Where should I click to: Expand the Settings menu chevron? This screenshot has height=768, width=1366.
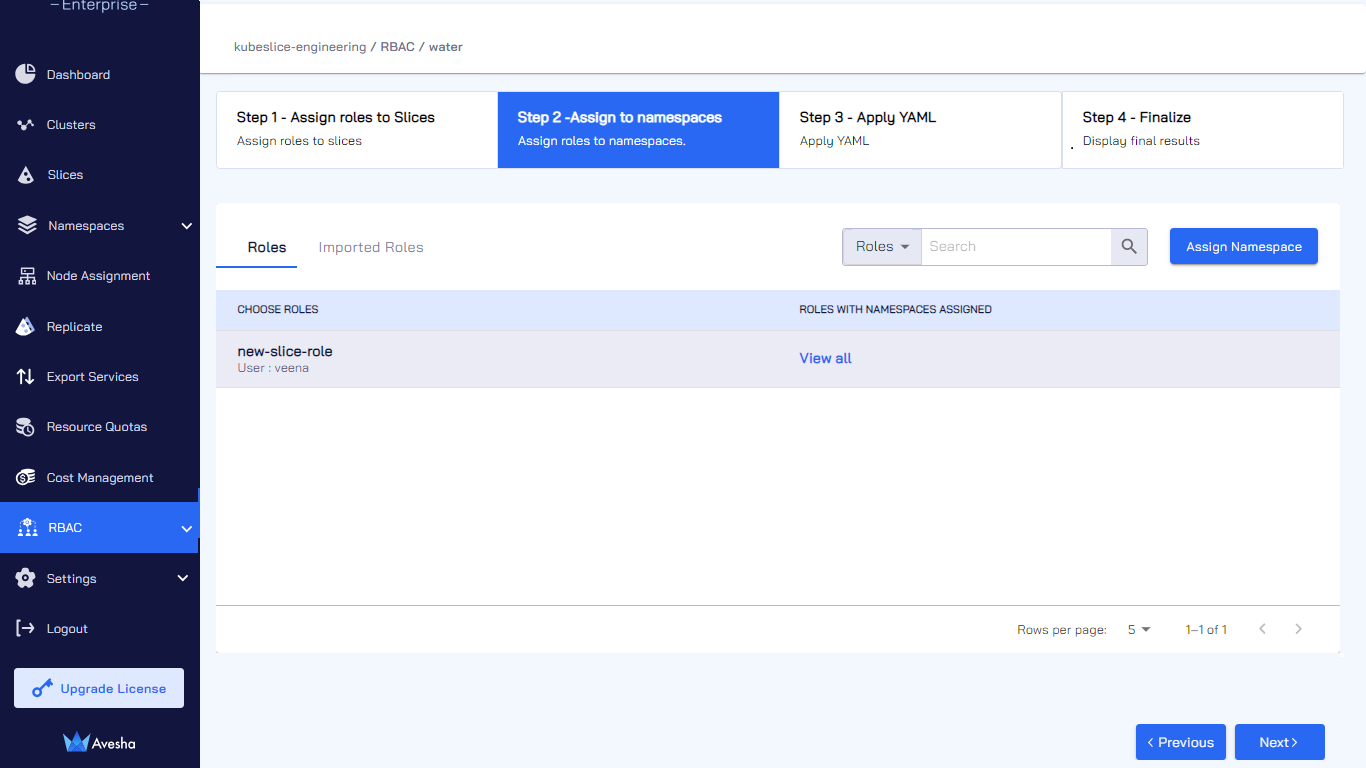[x=183, y=578]
